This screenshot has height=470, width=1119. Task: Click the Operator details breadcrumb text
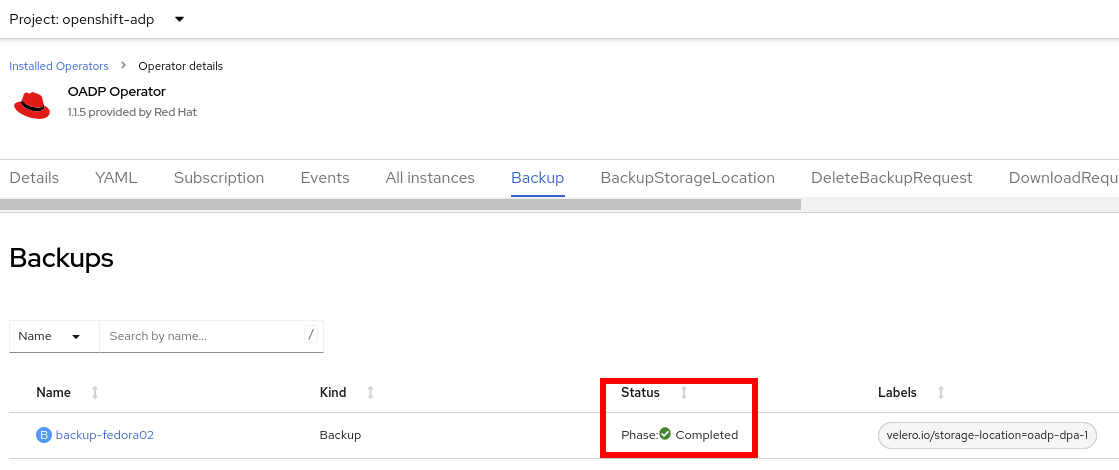(x=181, y=66)
